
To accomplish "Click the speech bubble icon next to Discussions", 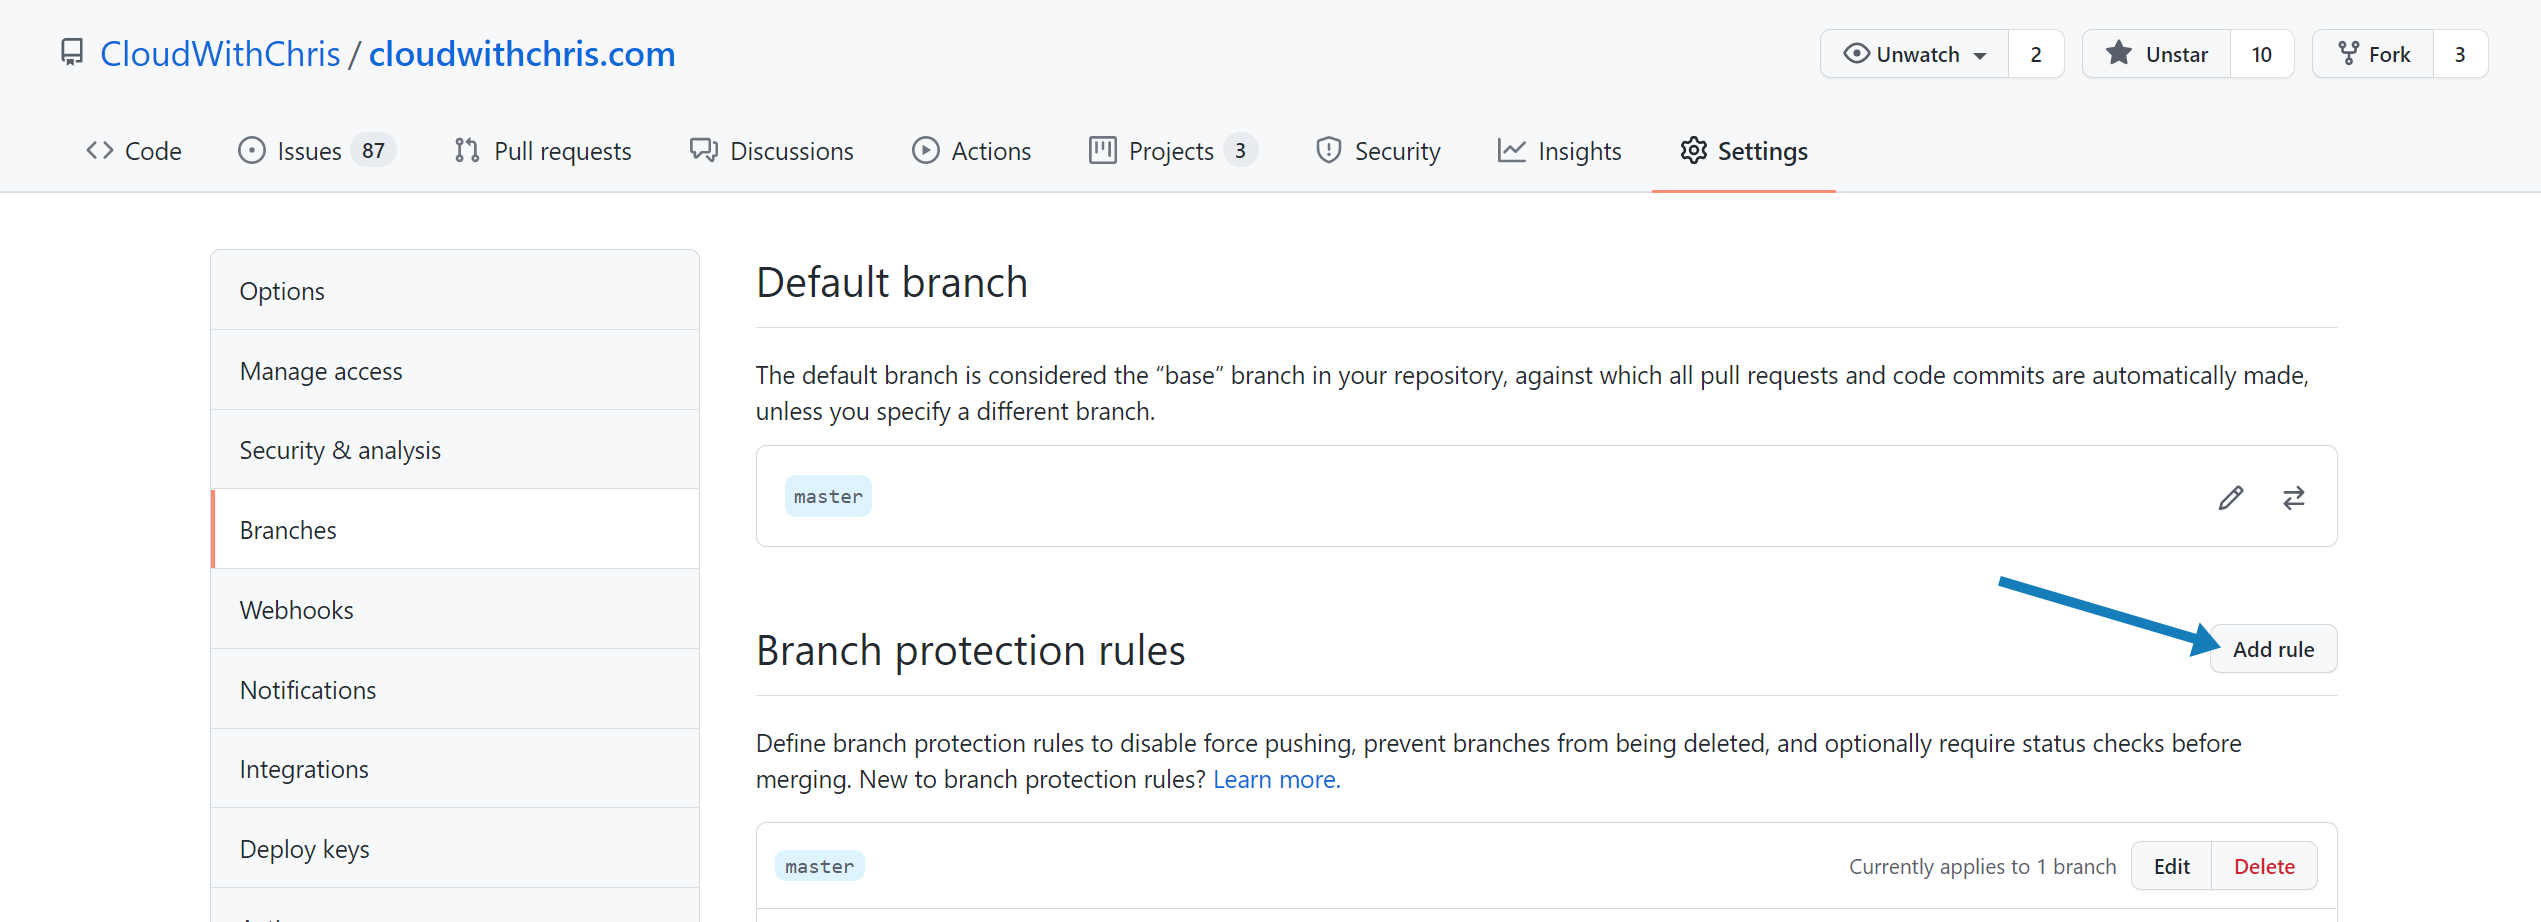I will [703, 150].
